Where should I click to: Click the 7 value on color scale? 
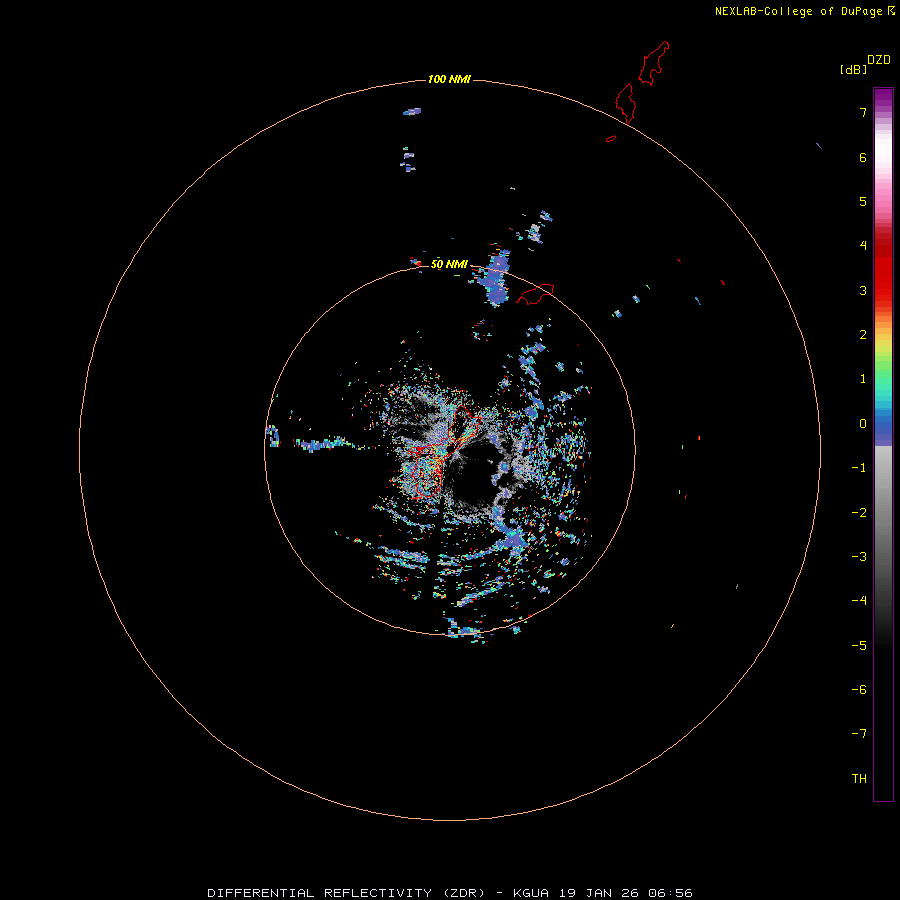pyautogui.click(x=863, y=112)
